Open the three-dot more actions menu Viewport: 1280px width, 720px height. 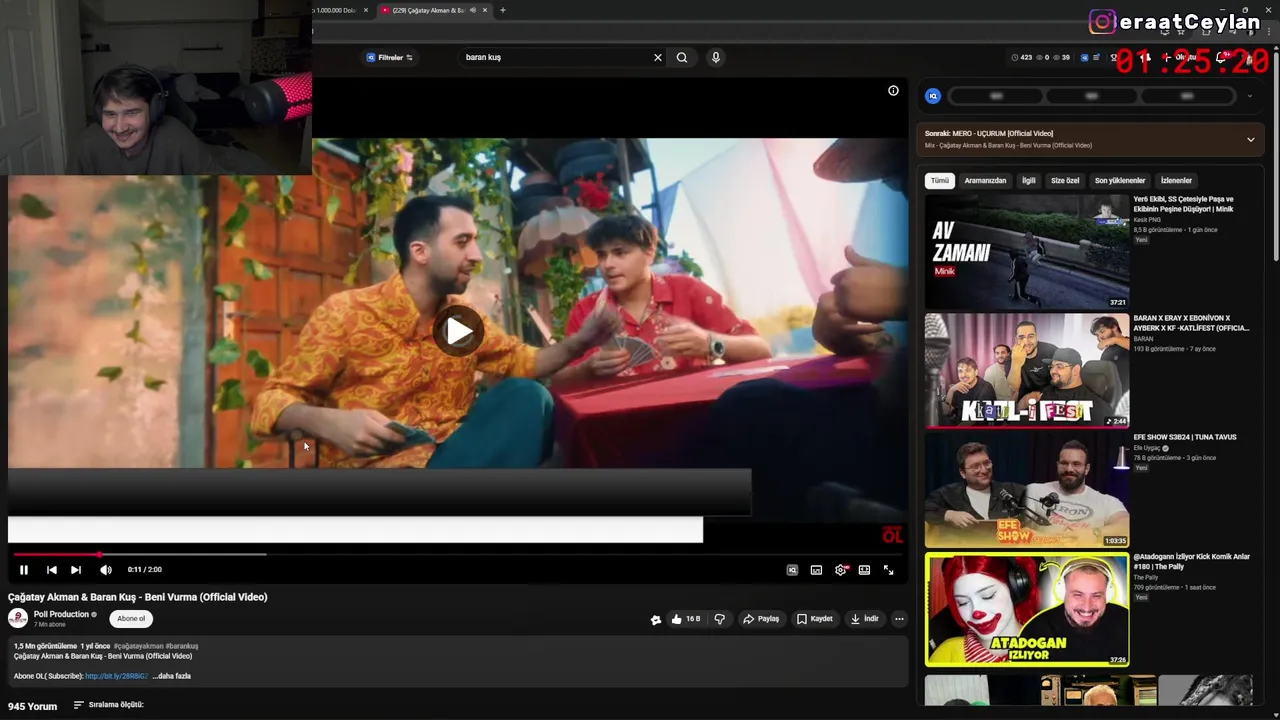[x=899, y=619]
